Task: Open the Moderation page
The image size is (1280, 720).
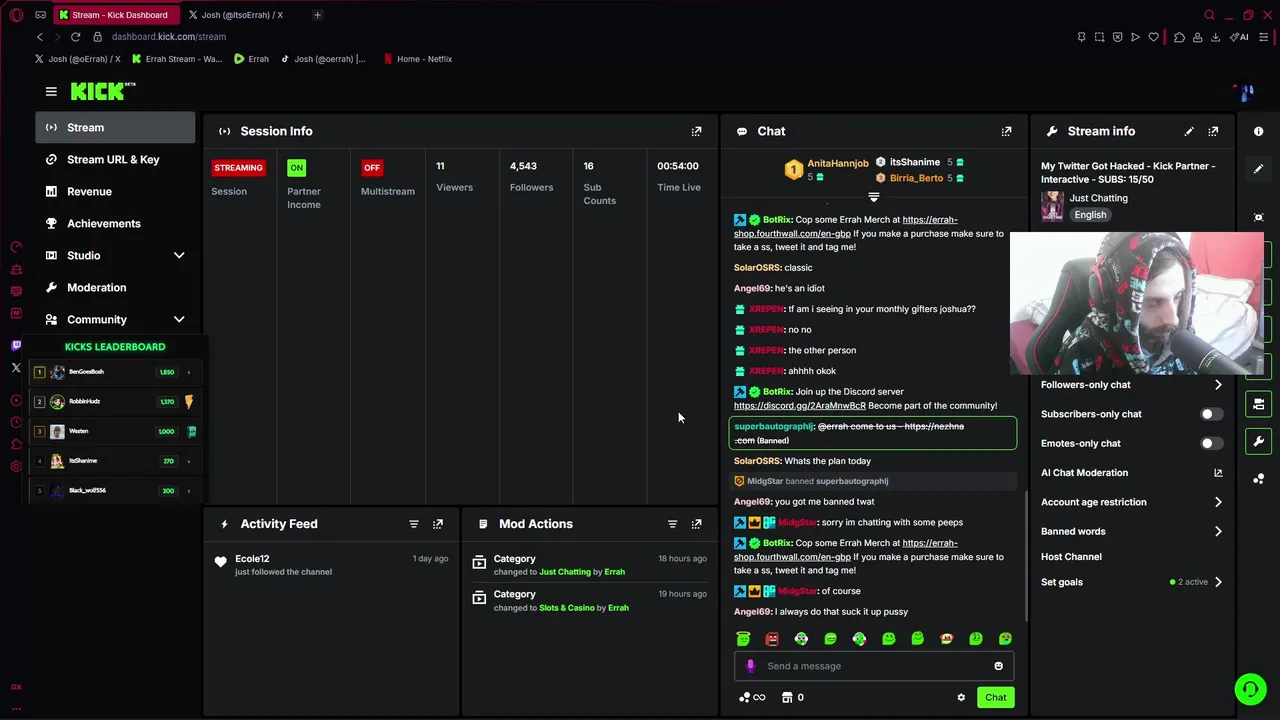Action: [x=116, y=288]
